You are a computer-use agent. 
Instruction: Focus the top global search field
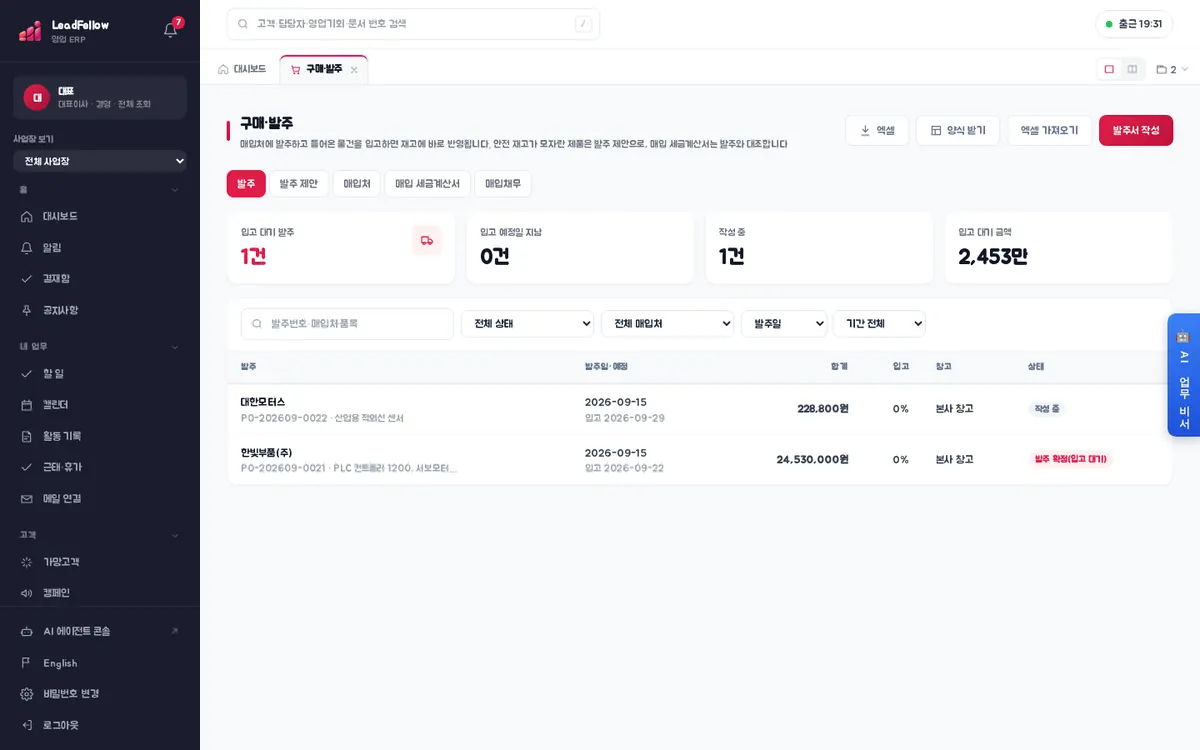pyautogui.click(x=413, y=24)
